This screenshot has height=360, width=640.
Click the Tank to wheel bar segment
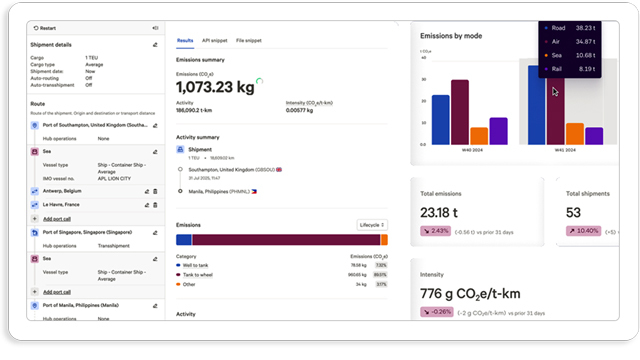point(286,240)
